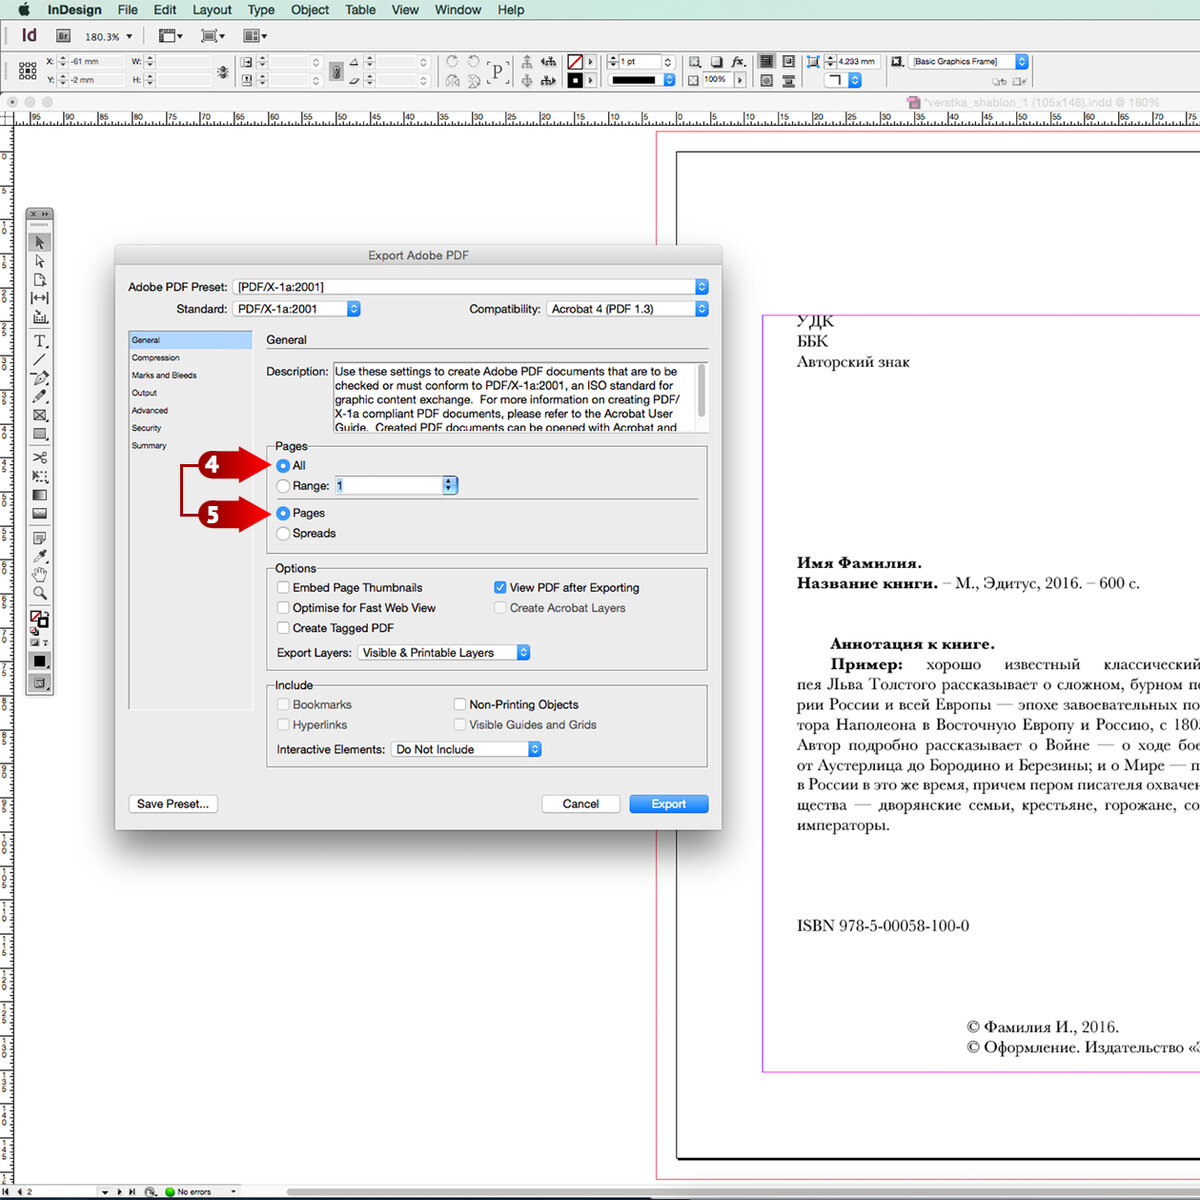Select the Gradient Feather tool
Viewport: 1200px width, 1200px height.
(40, 514)
